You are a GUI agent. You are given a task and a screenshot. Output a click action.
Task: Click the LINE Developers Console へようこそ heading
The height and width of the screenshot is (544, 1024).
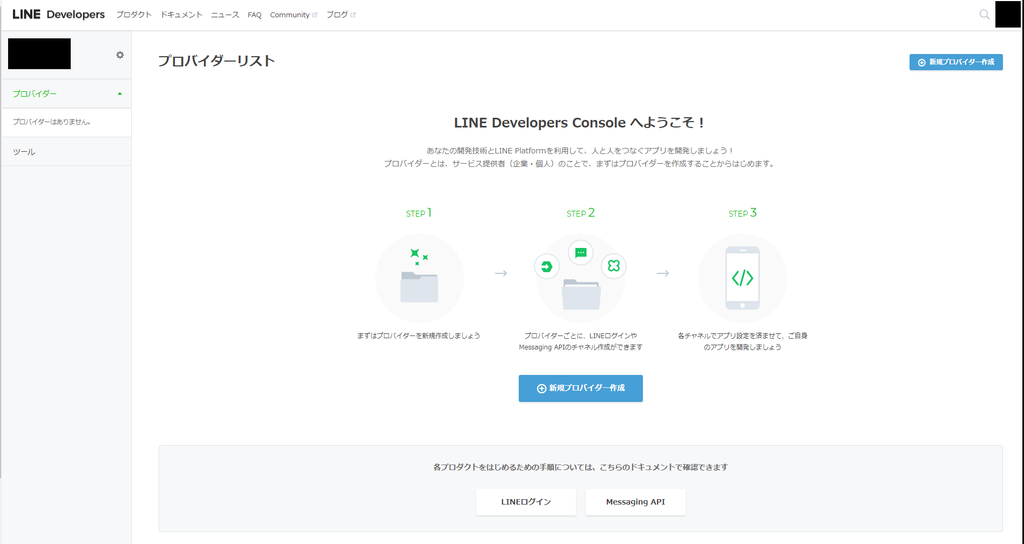pos(580,123)
